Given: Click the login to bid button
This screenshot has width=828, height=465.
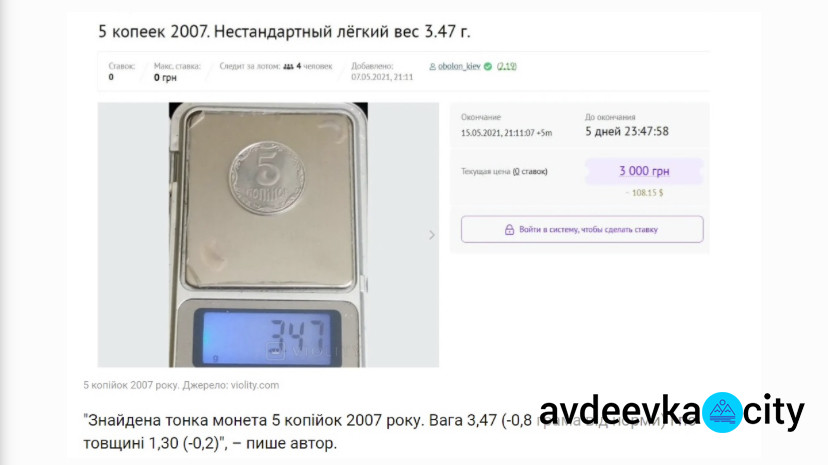Looking at the screenshot, I should pyautogui.click(x=582, y=229).
